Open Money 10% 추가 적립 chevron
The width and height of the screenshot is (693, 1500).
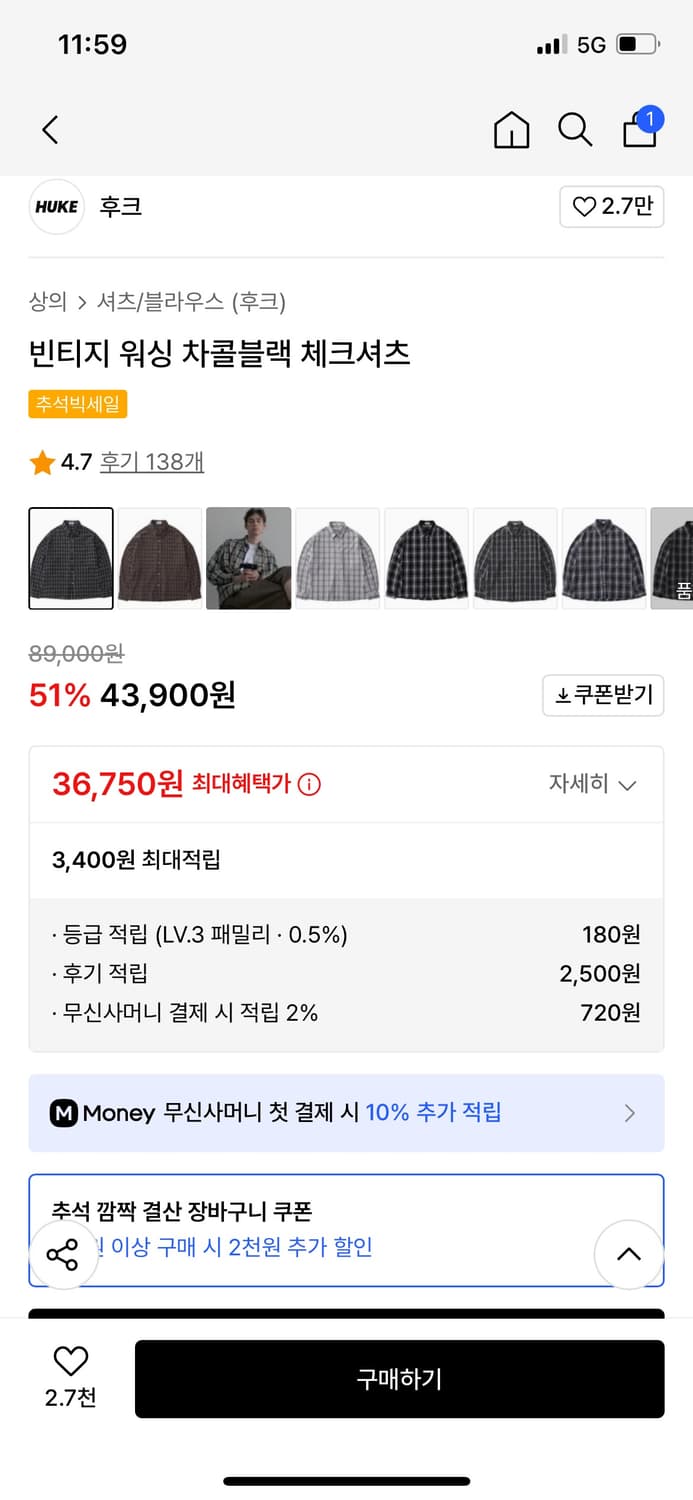pyautogui.click(x=629, y=1113)
